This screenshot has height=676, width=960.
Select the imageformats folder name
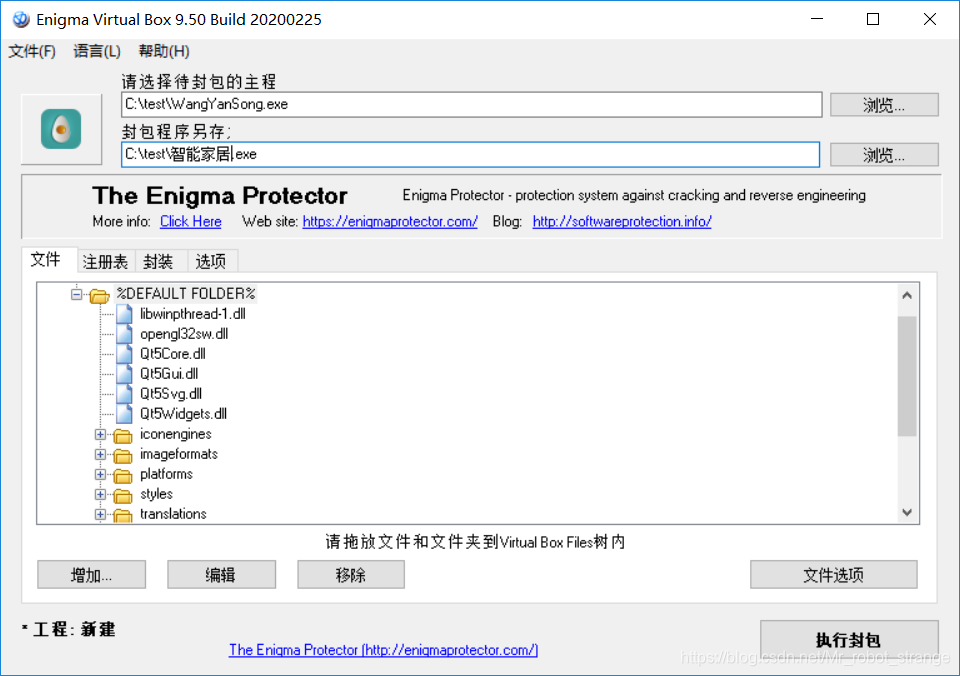point(179,454)
